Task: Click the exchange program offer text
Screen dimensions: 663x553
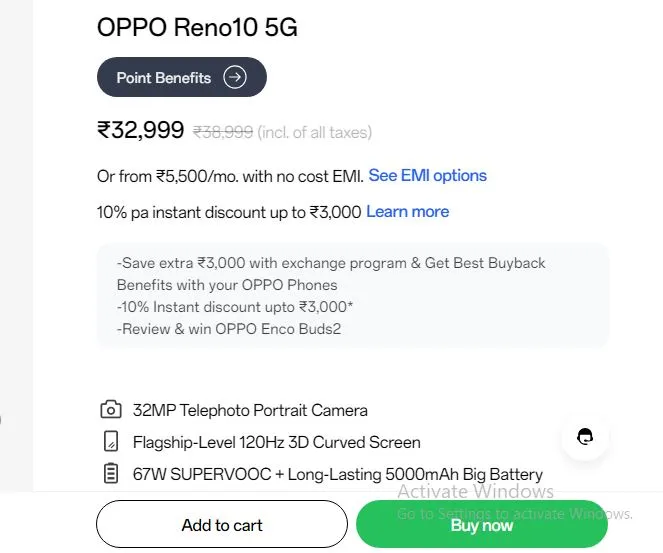Action: click(x=331, y=274)
